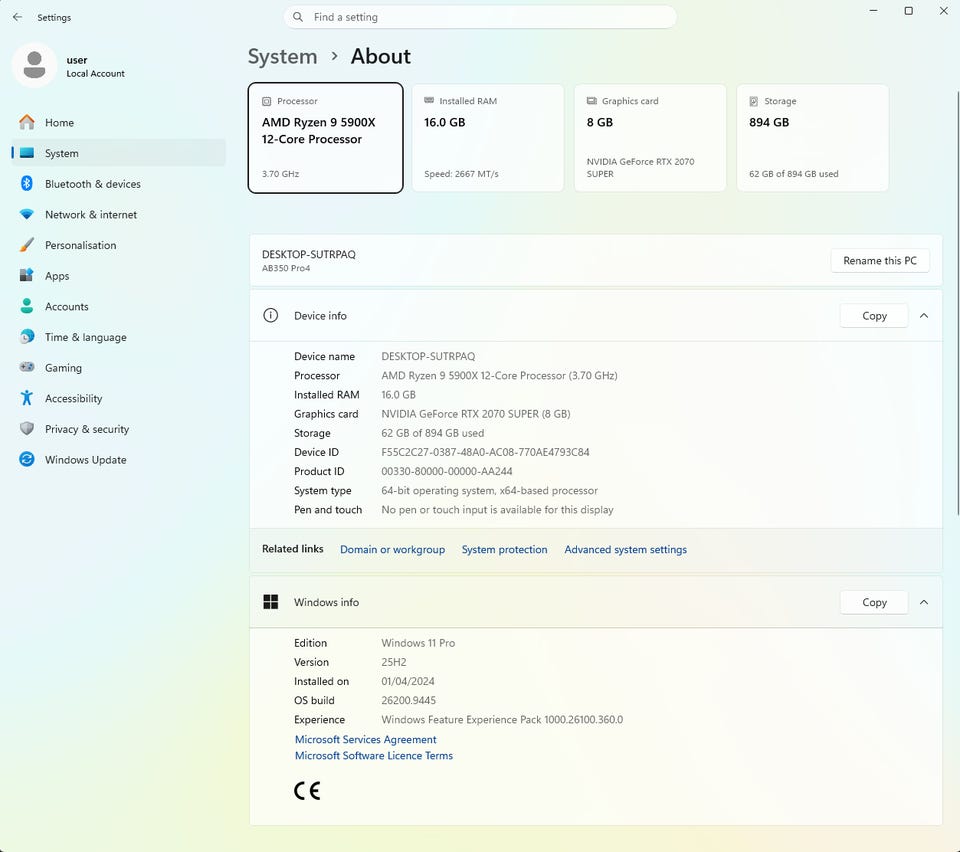This screenshot has width=960, height=852.
Task: Open Time & language settings
Action: coord(119,337)
